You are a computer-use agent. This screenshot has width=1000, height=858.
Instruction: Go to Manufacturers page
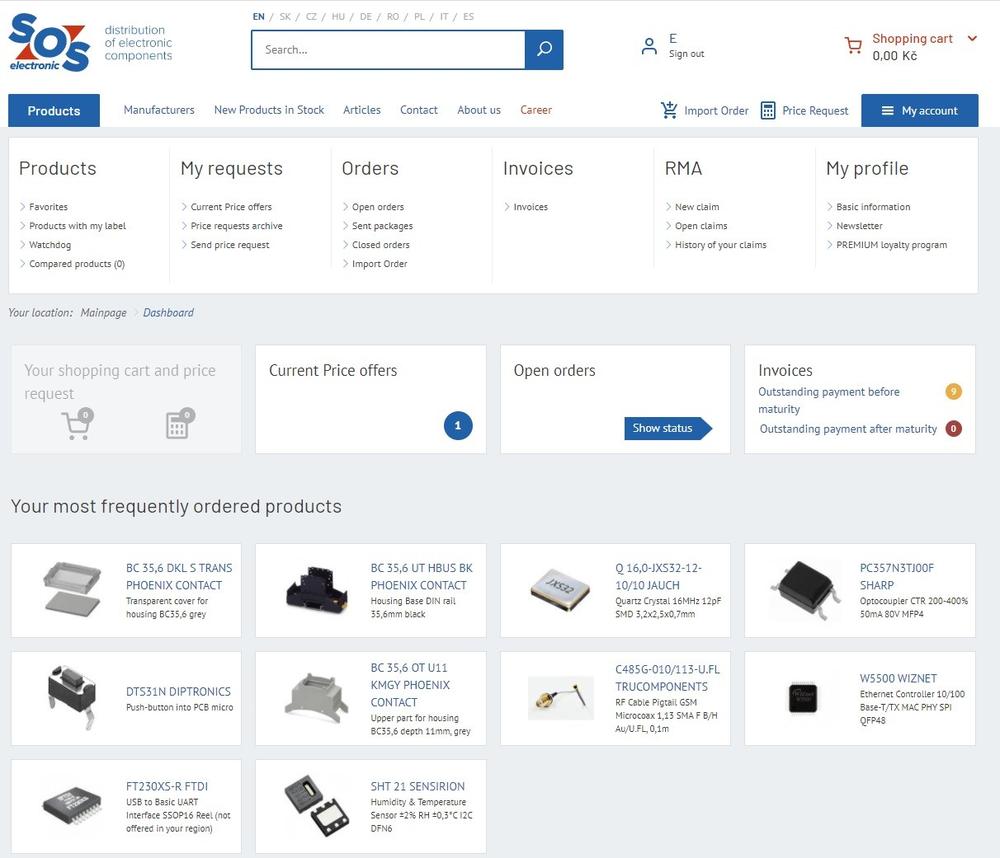coord(159,110)
